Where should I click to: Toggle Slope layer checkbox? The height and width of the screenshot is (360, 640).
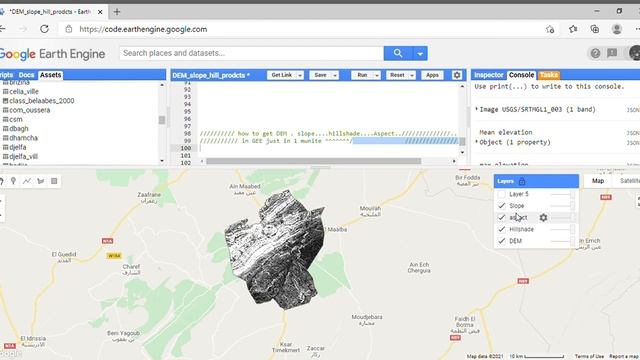click(x=502, y=206)
